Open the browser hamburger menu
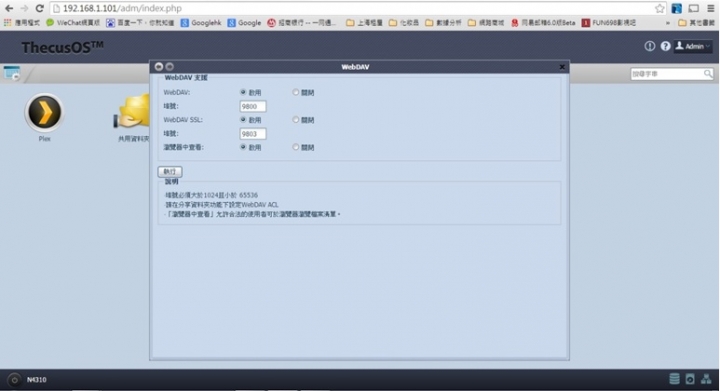The image size is (720, 391). click(710, 8)
